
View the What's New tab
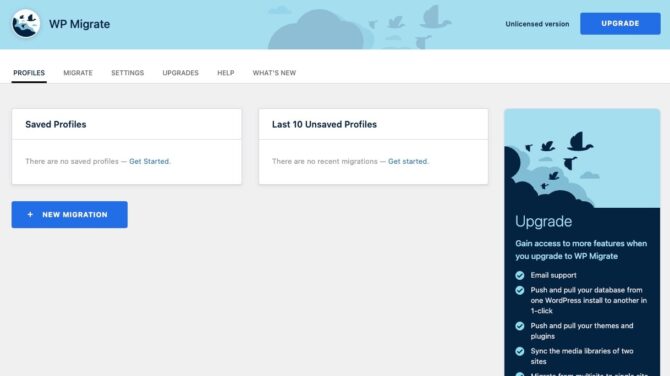pyautogui.click(x=274, y=73)
